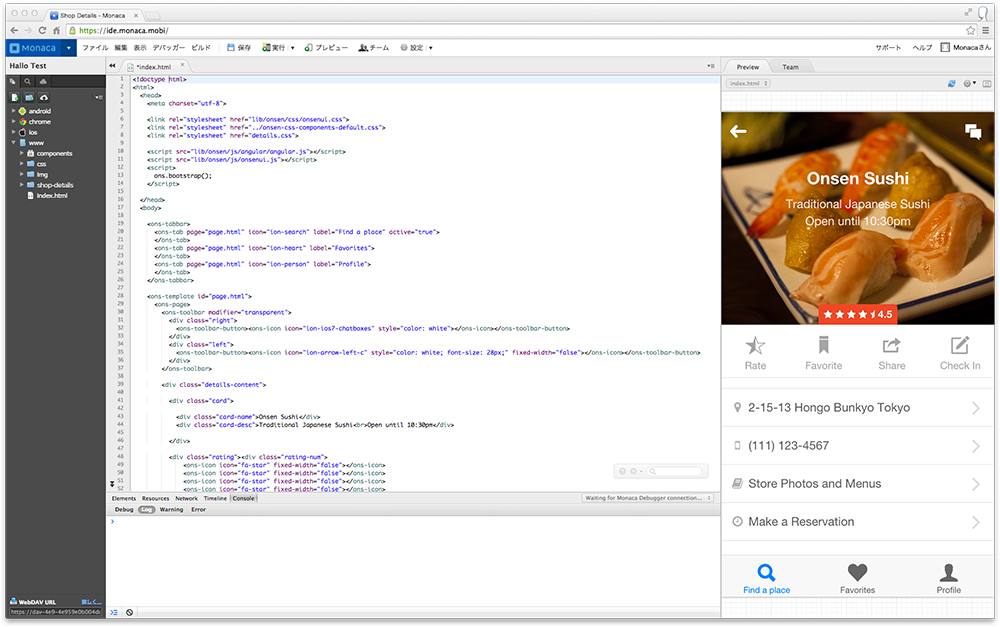1000x627 pixels.
Task: Tap the Check In icon
Action: point(959,346)
